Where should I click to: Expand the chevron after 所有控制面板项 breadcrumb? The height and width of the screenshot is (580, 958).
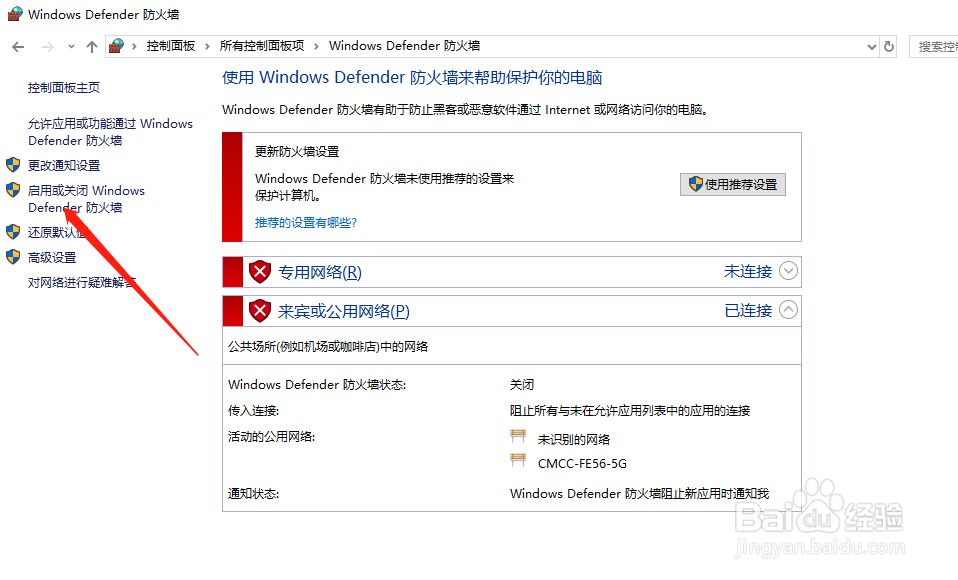[x=316, y=46]
